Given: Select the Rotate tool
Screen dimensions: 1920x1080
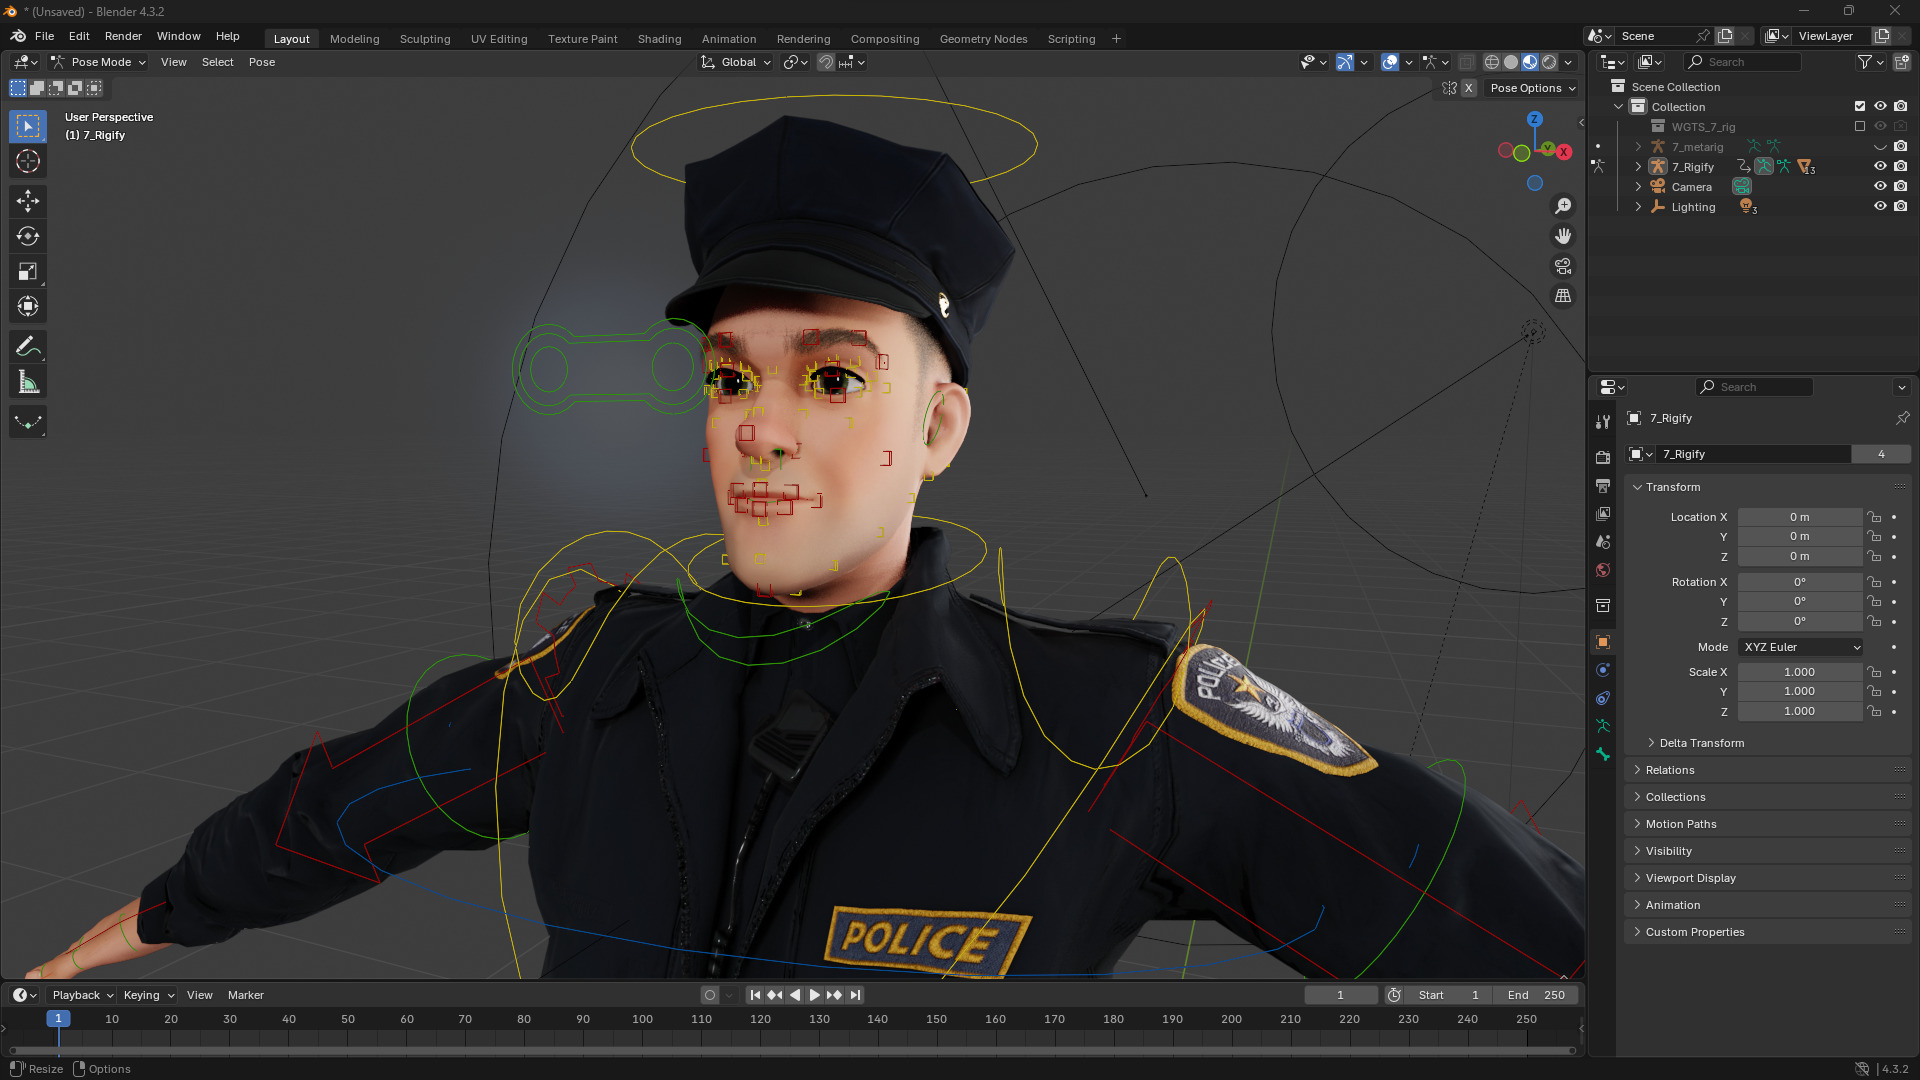Looking at the screenshot, I should [28, 237].
